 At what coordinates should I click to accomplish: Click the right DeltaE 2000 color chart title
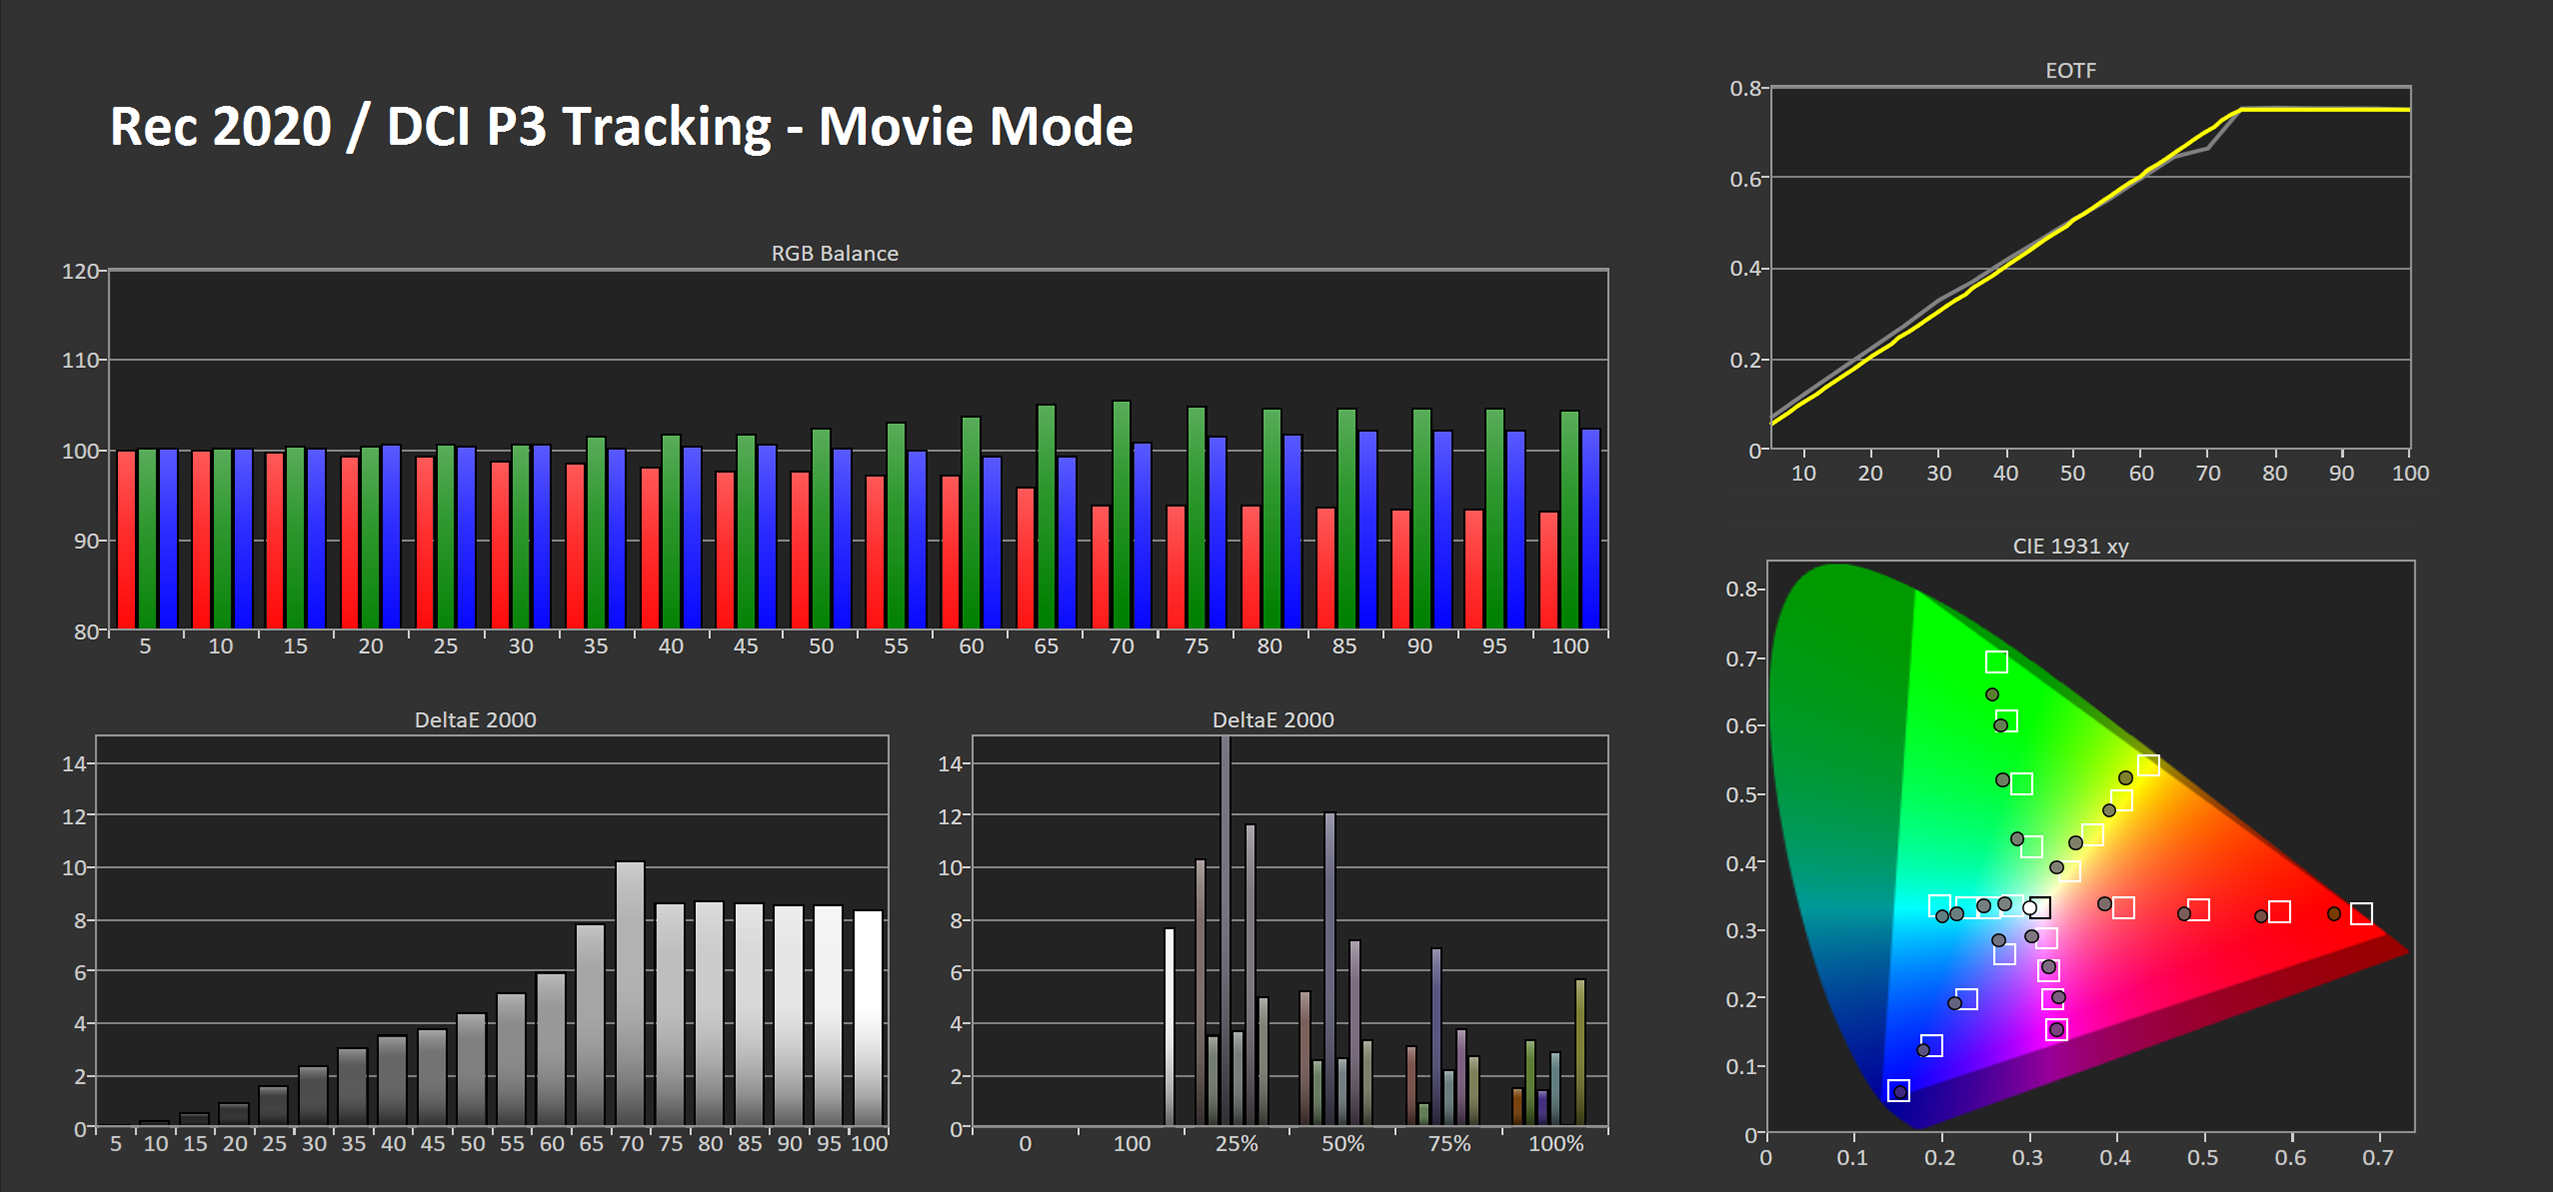pos(1272,720)
